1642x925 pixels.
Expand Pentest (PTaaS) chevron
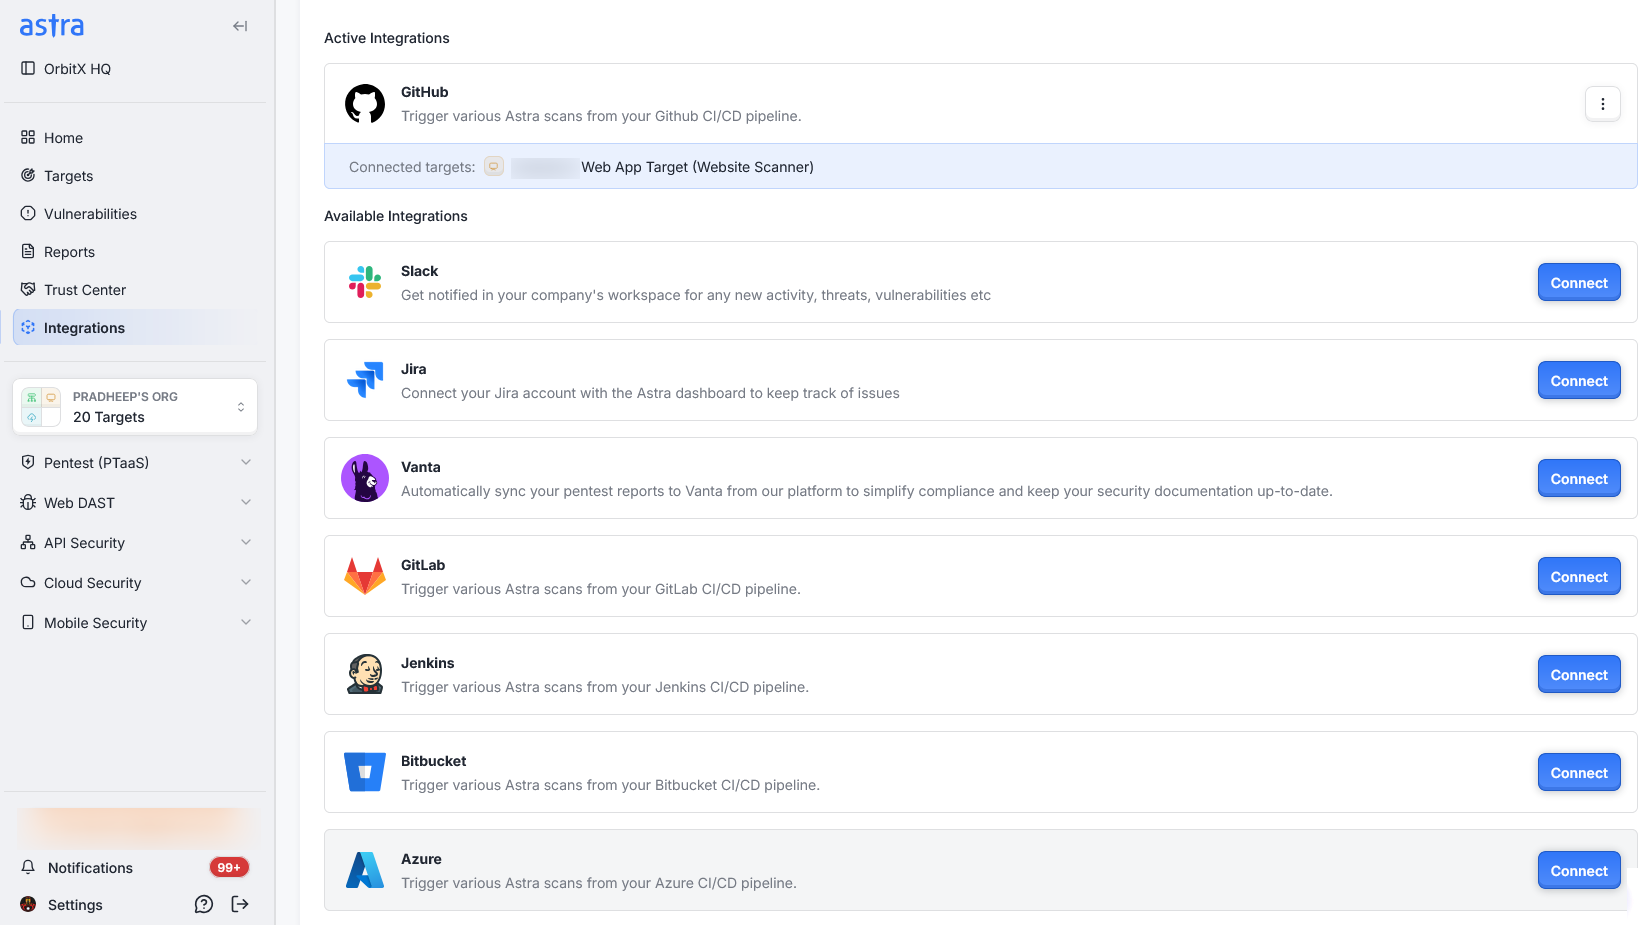pyautogui.click(x=246, y=462)
